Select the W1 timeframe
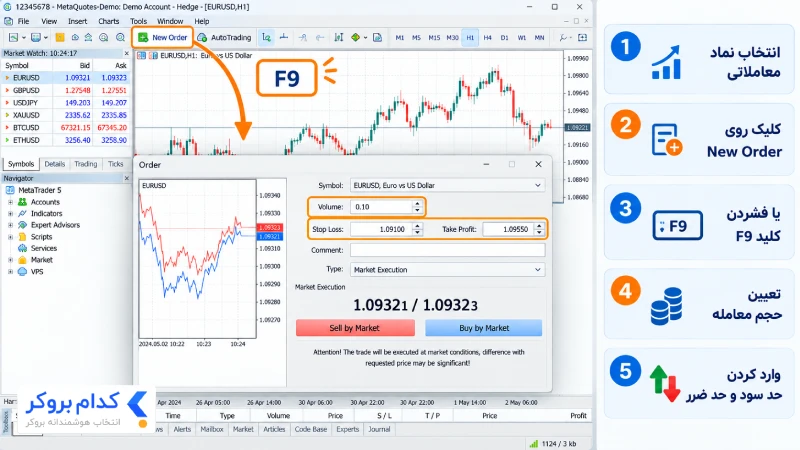Screen dimensions: 800x450 tap(521, 38)
